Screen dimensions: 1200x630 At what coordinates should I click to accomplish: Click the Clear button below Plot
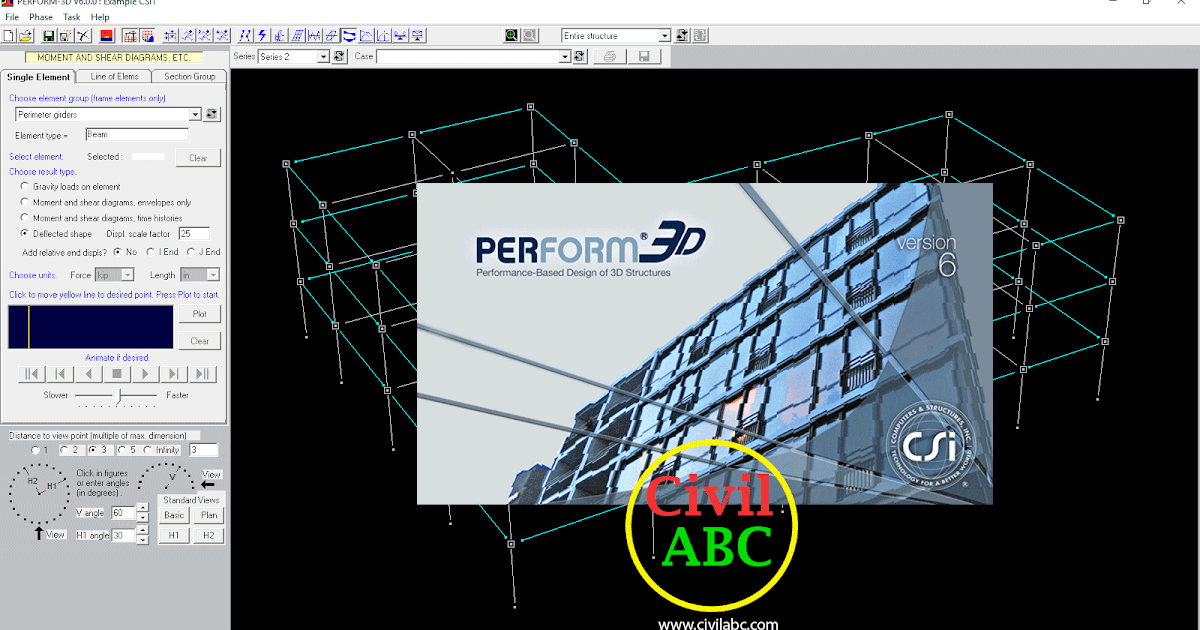tap(200, 341)
